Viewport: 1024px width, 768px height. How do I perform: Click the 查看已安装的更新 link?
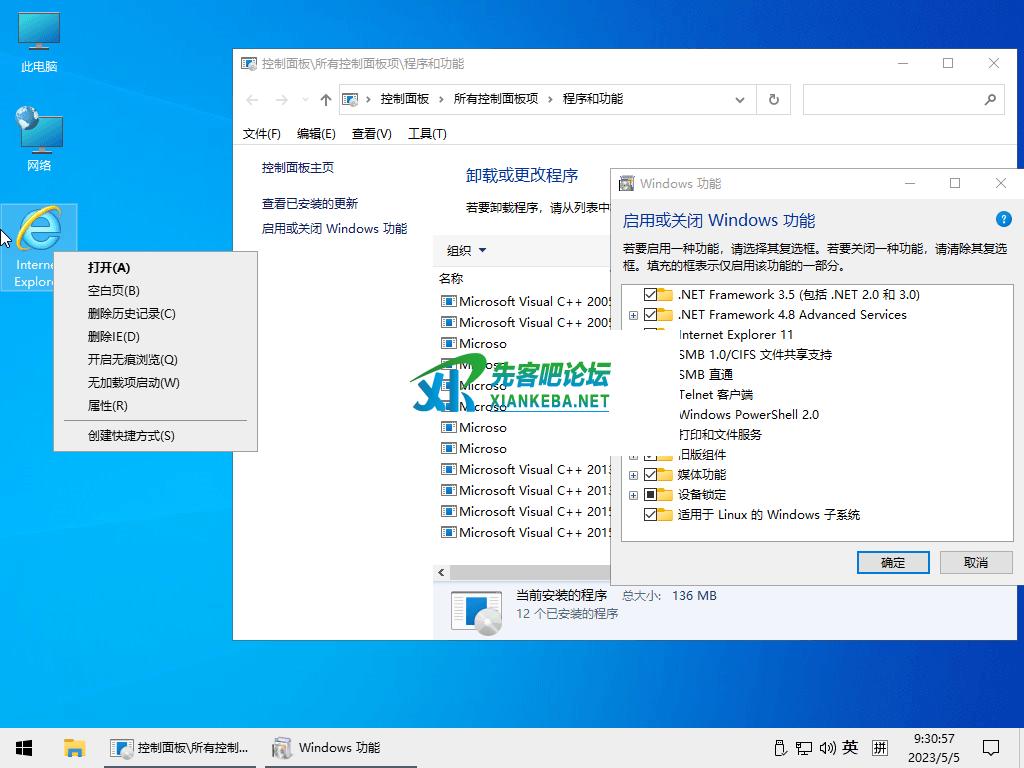(309, 203)
